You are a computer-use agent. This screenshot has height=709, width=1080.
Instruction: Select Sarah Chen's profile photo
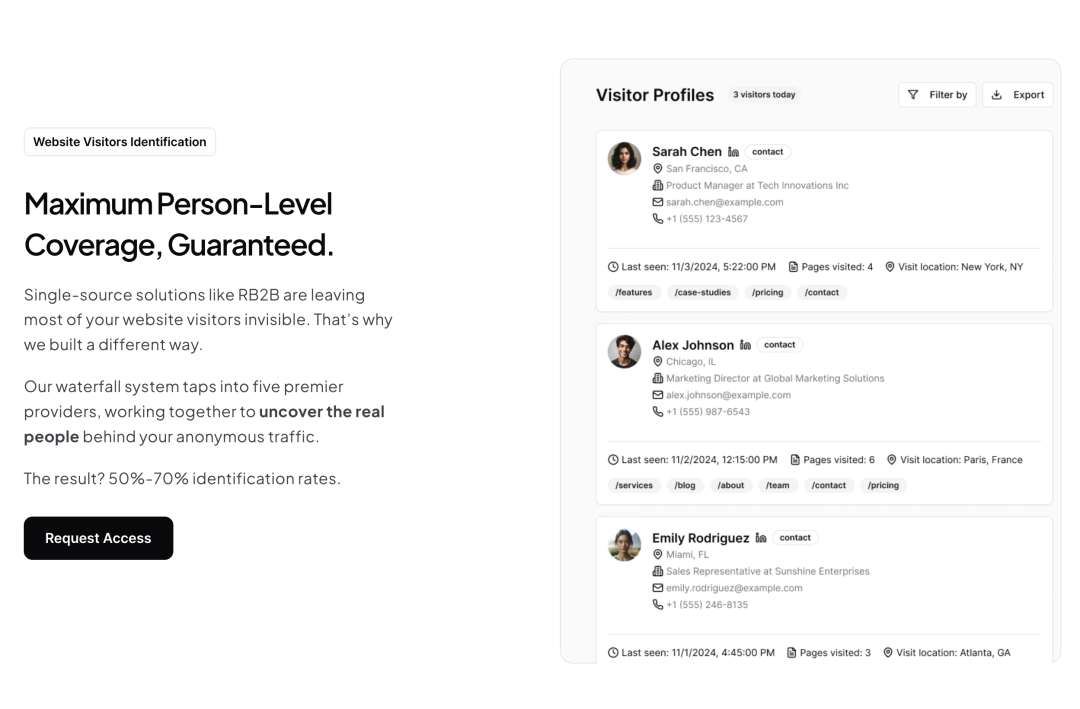(625, 158)
